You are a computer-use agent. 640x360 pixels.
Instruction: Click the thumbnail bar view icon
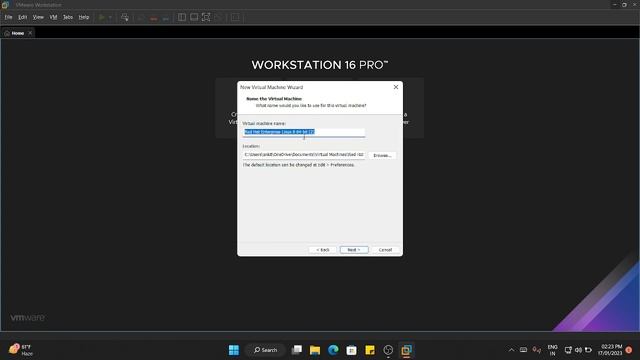tap(194, 17)
